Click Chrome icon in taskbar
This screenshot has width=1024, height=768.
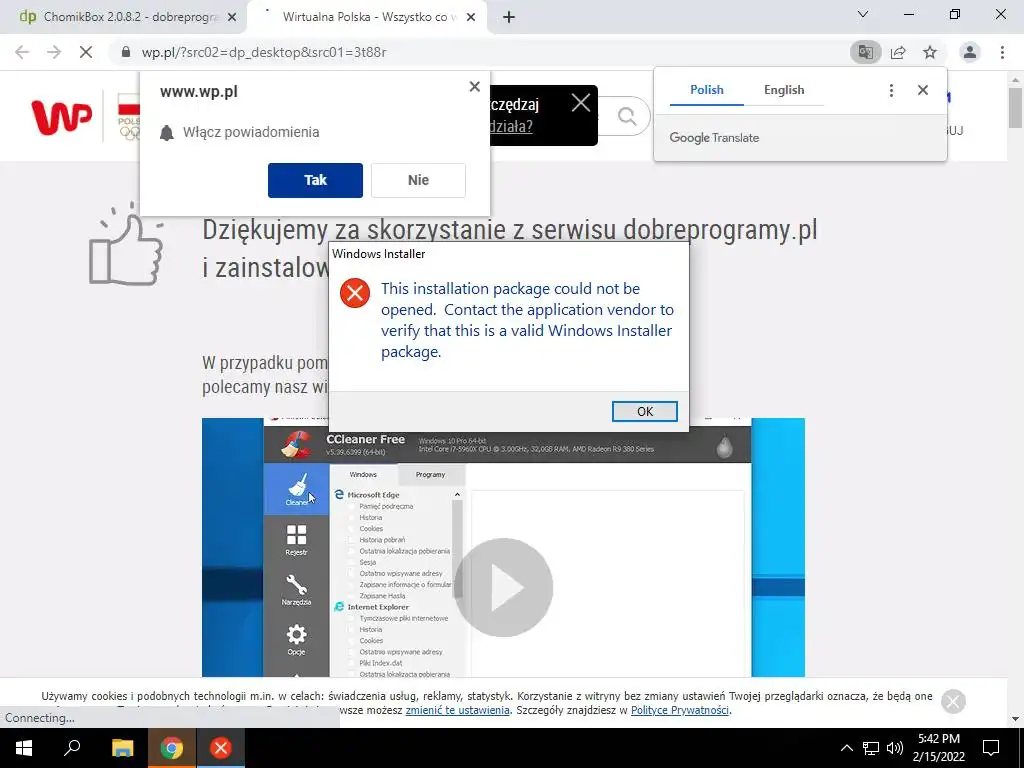[x=172, y=748]
